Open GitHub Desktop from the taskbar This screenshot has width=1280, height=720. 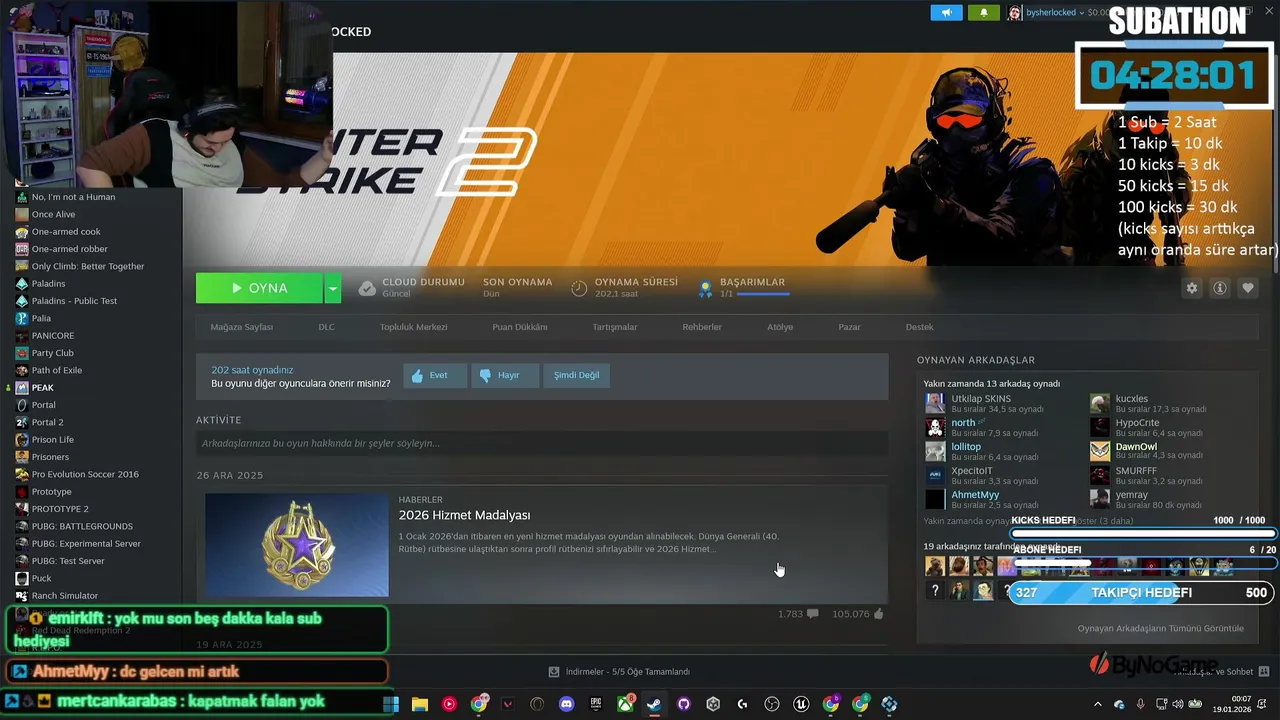[684, 704]
